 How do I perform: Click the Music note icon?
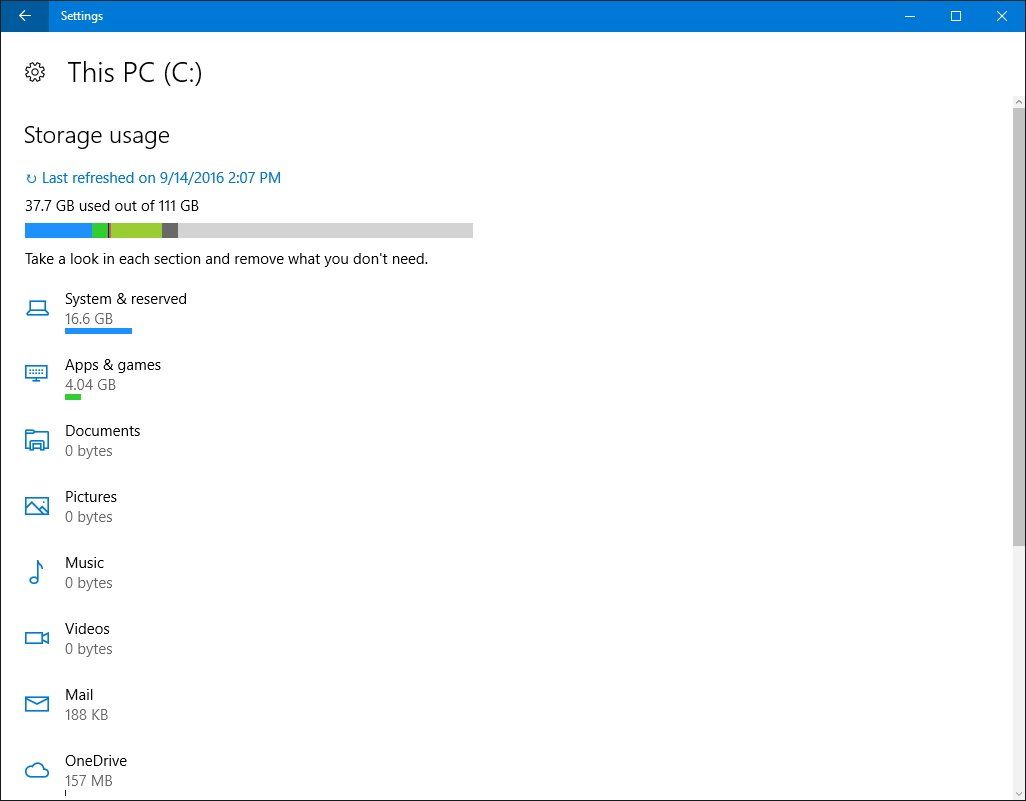coord(36,571)
